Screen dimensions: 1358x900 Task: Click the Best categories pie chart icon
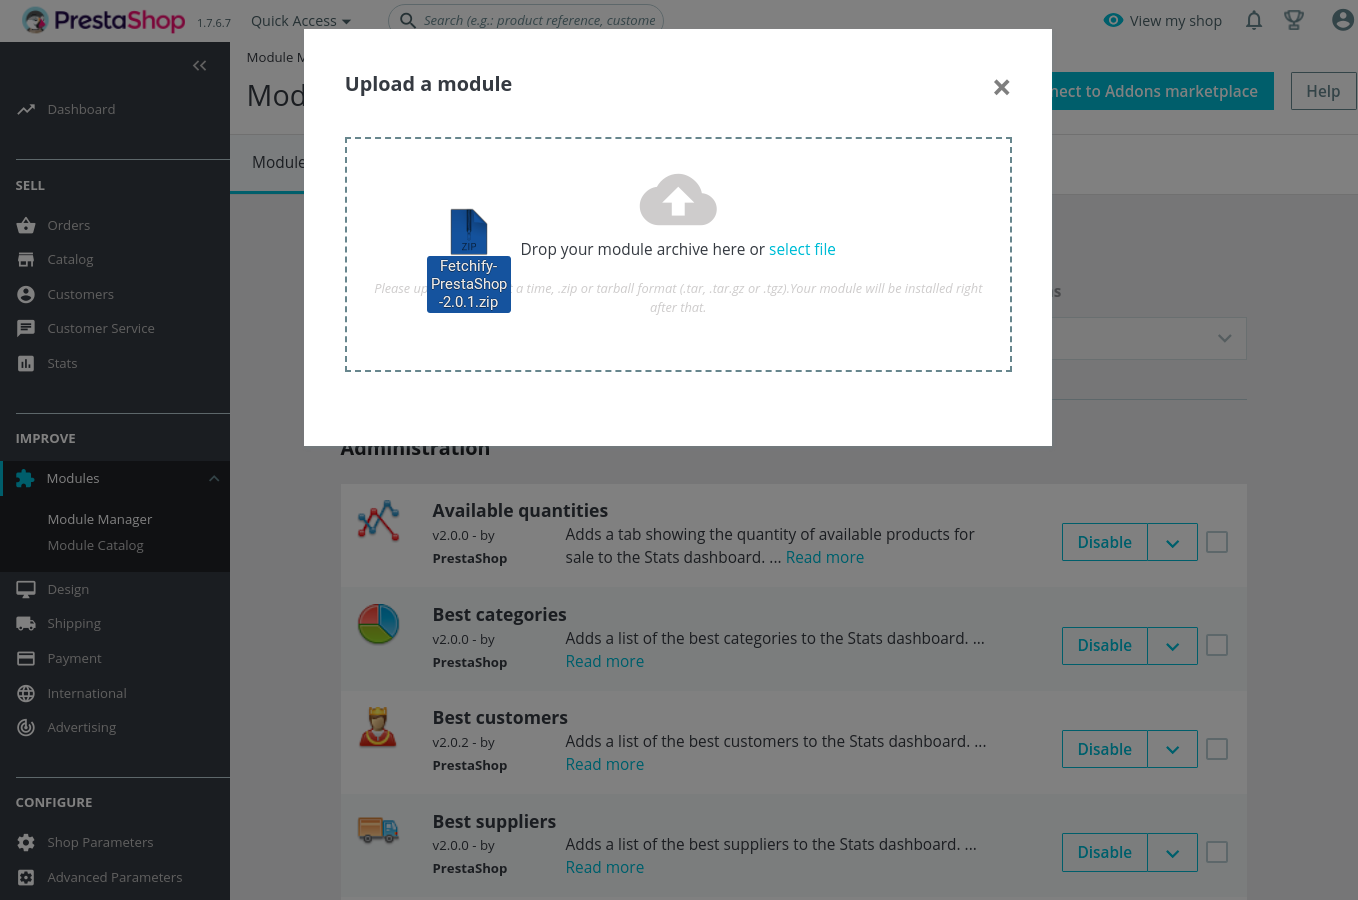378,624
